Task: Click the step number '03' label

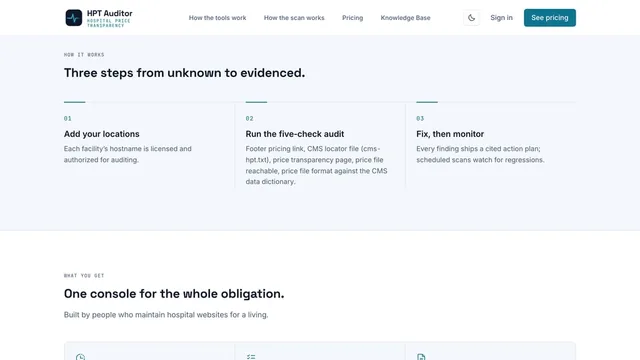Action: tap(420, 118)
